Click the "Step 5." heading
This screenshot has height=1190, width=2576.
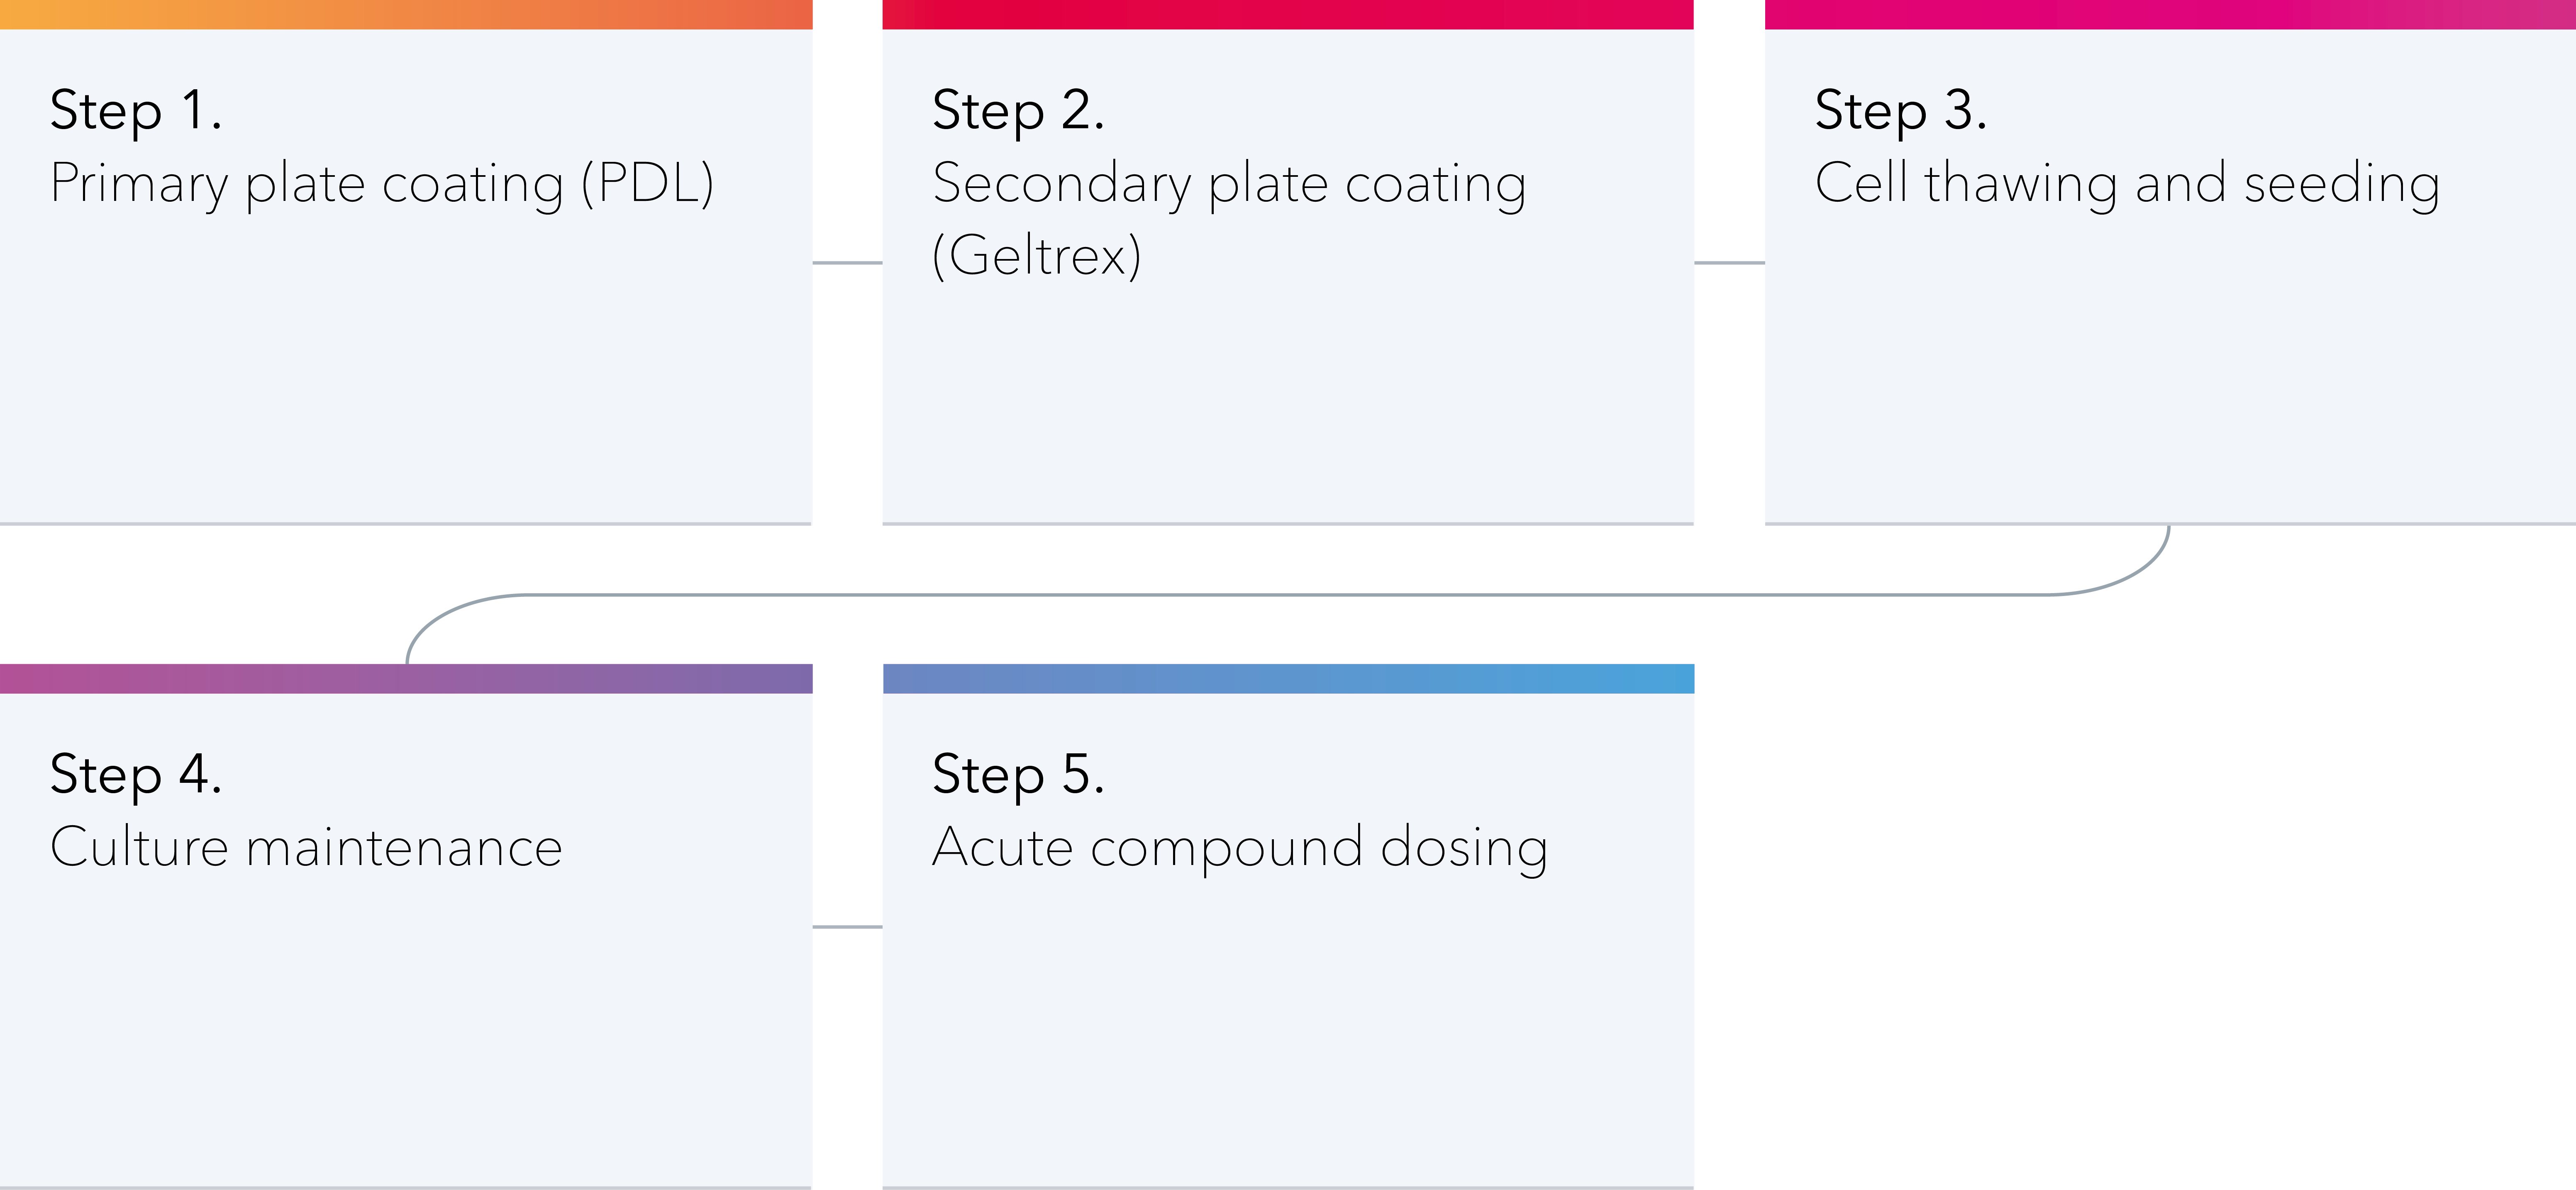pos(1018,774)
